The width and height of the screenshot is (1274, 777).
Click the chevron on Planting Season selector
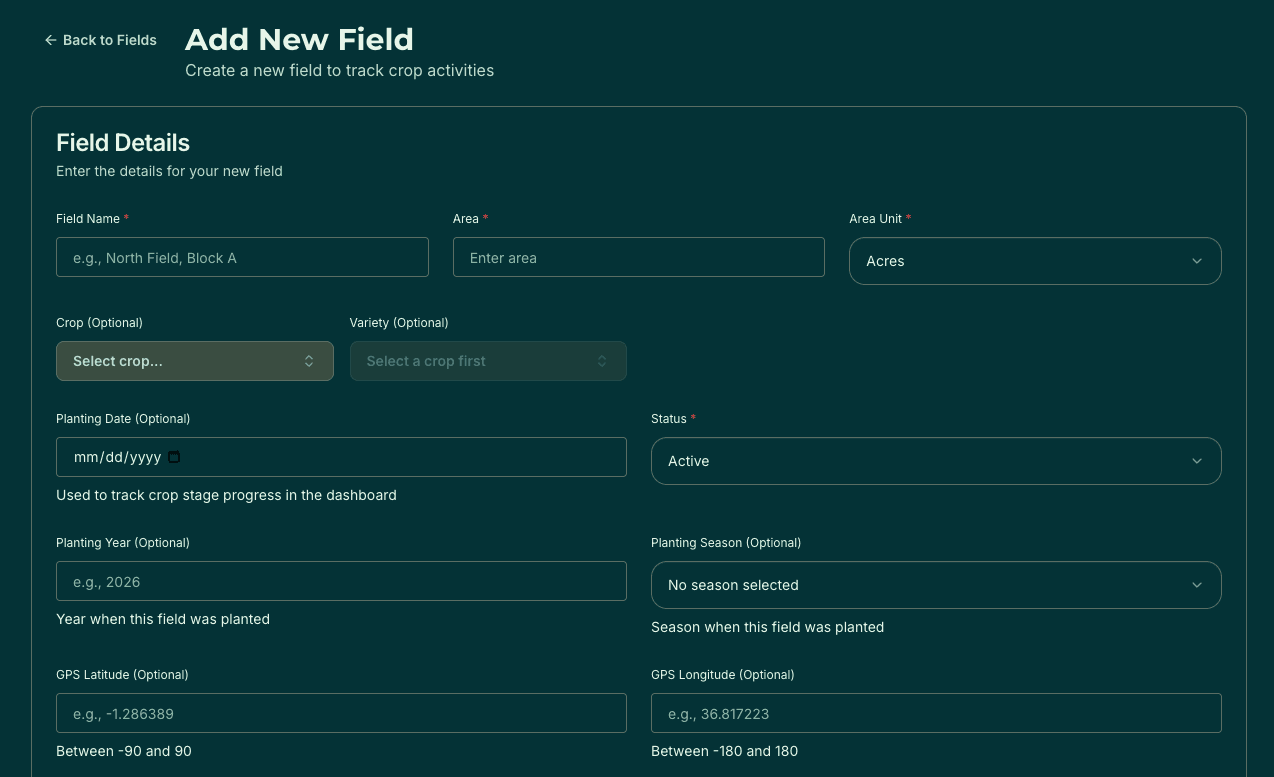(1197, 585)
